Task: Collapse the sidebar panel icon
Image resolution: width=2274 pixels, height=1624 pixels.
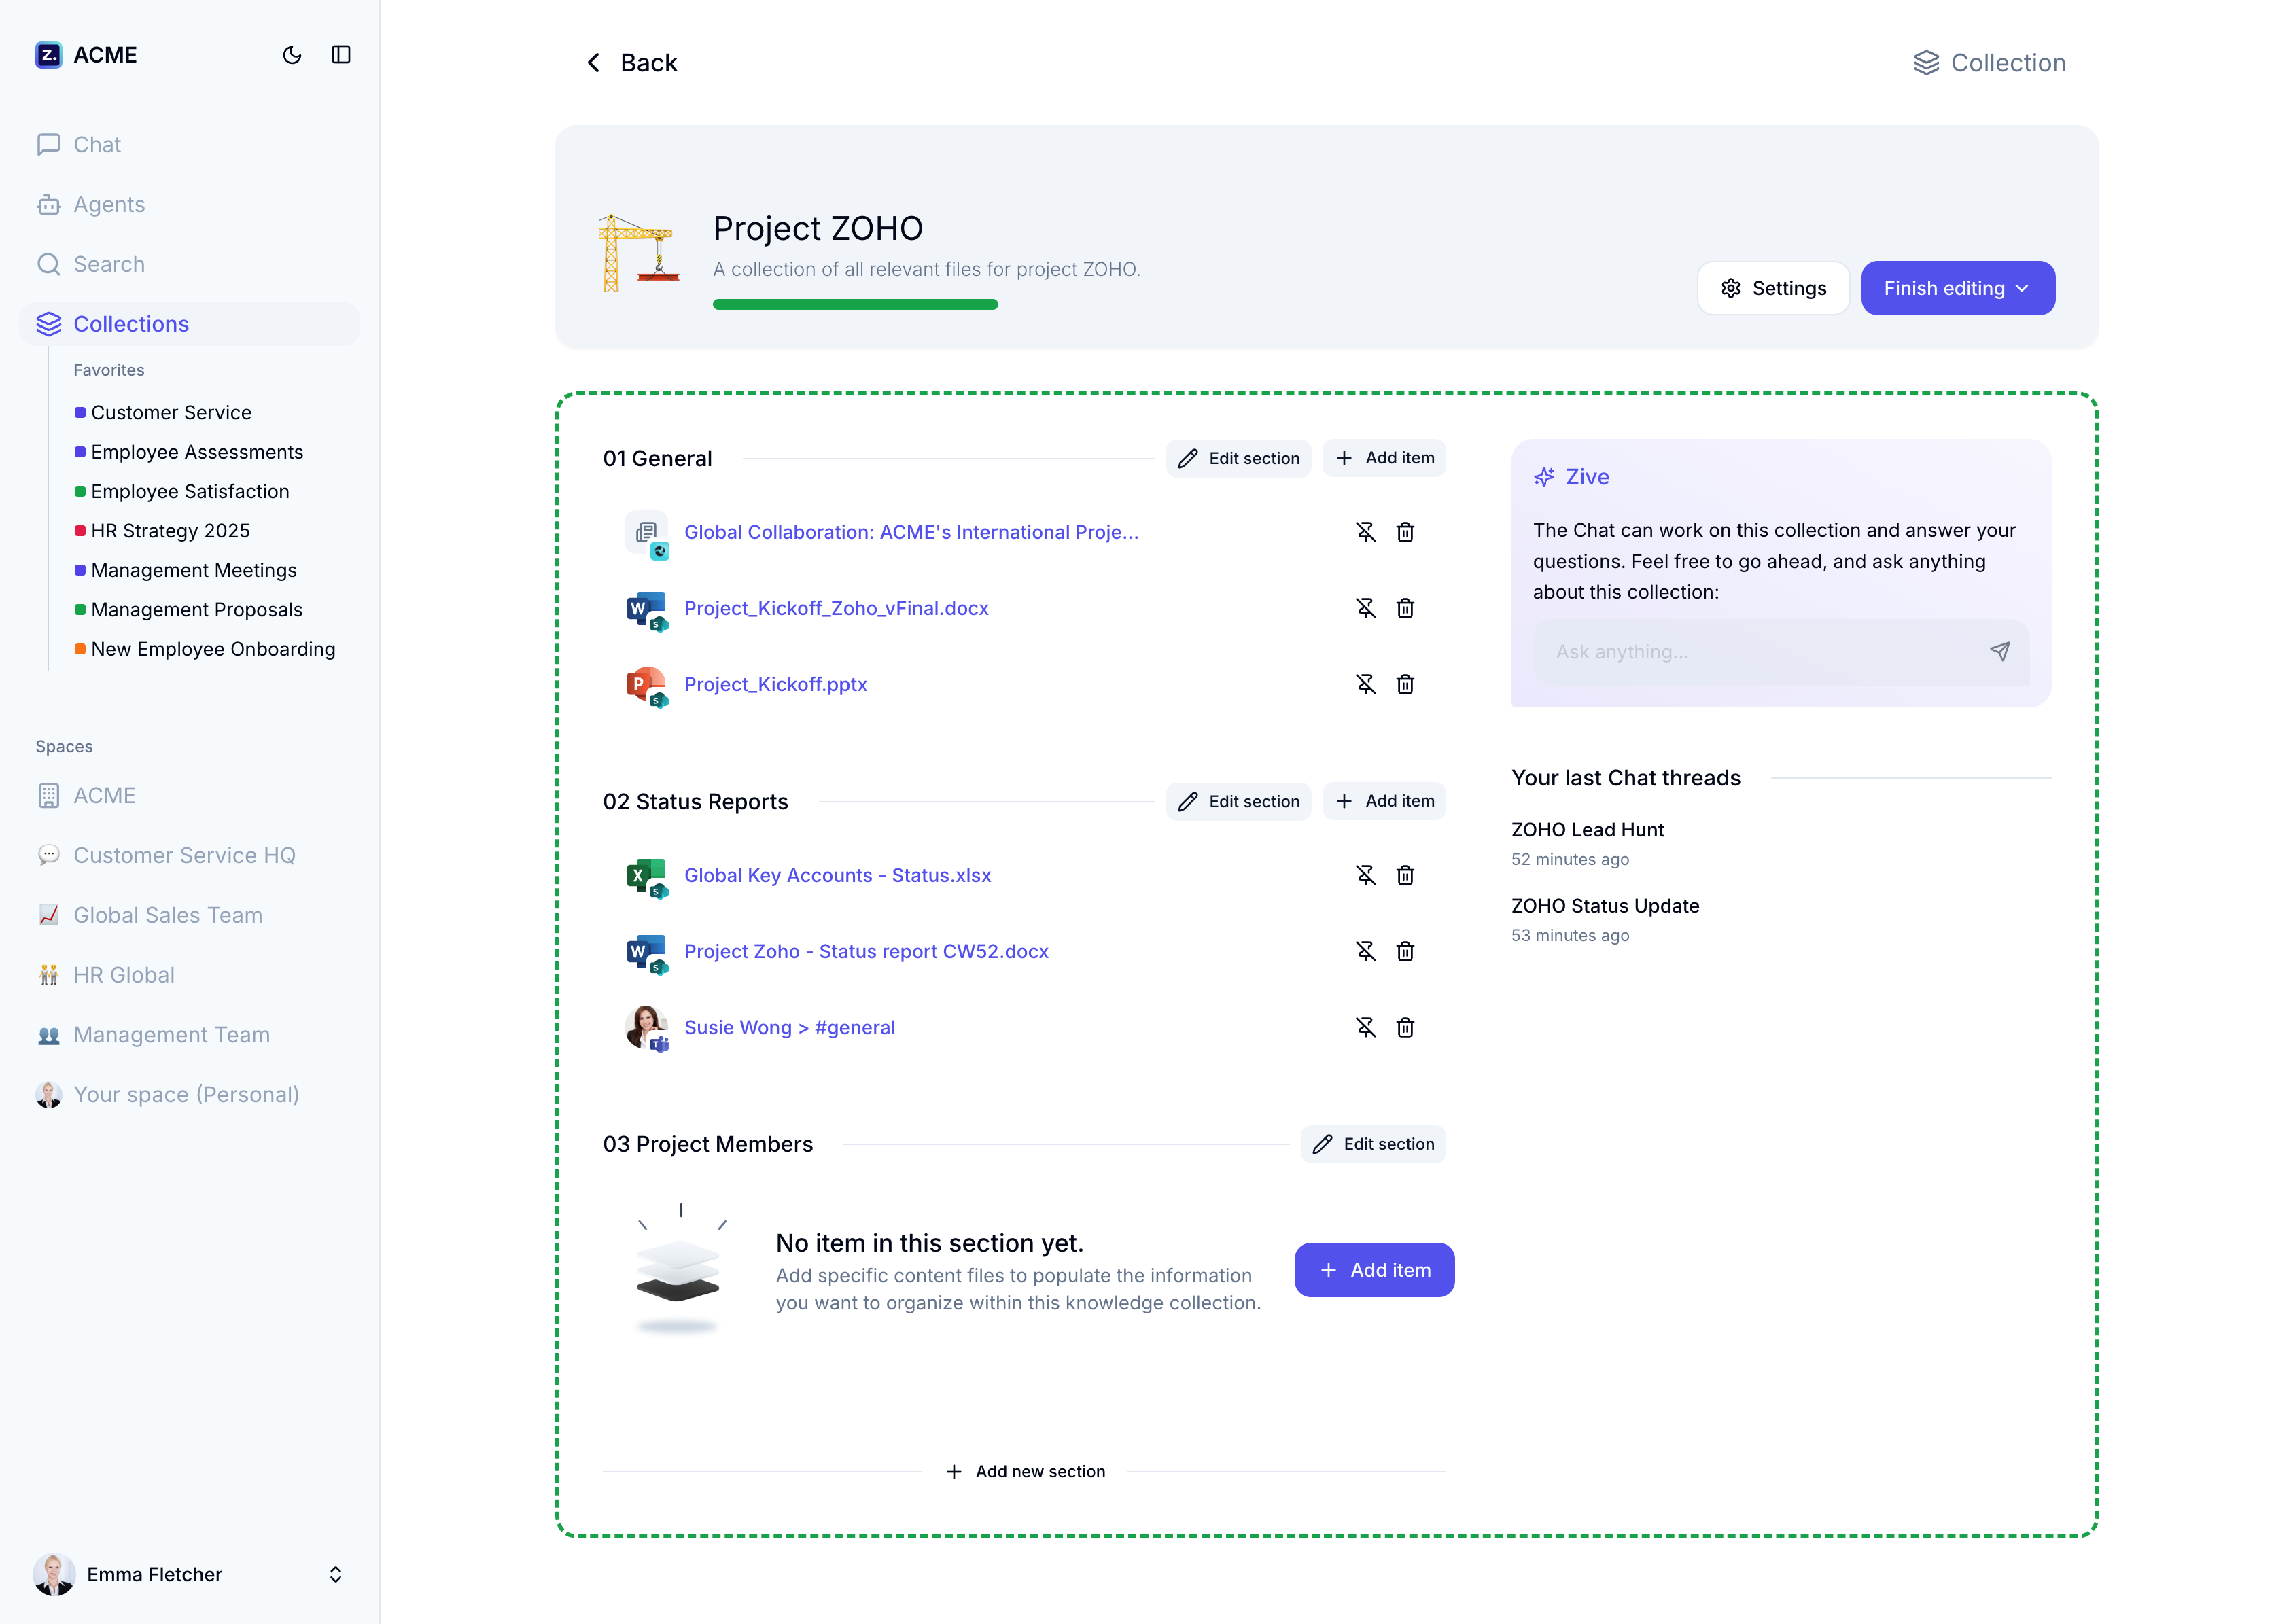Action: coord(341,55)
